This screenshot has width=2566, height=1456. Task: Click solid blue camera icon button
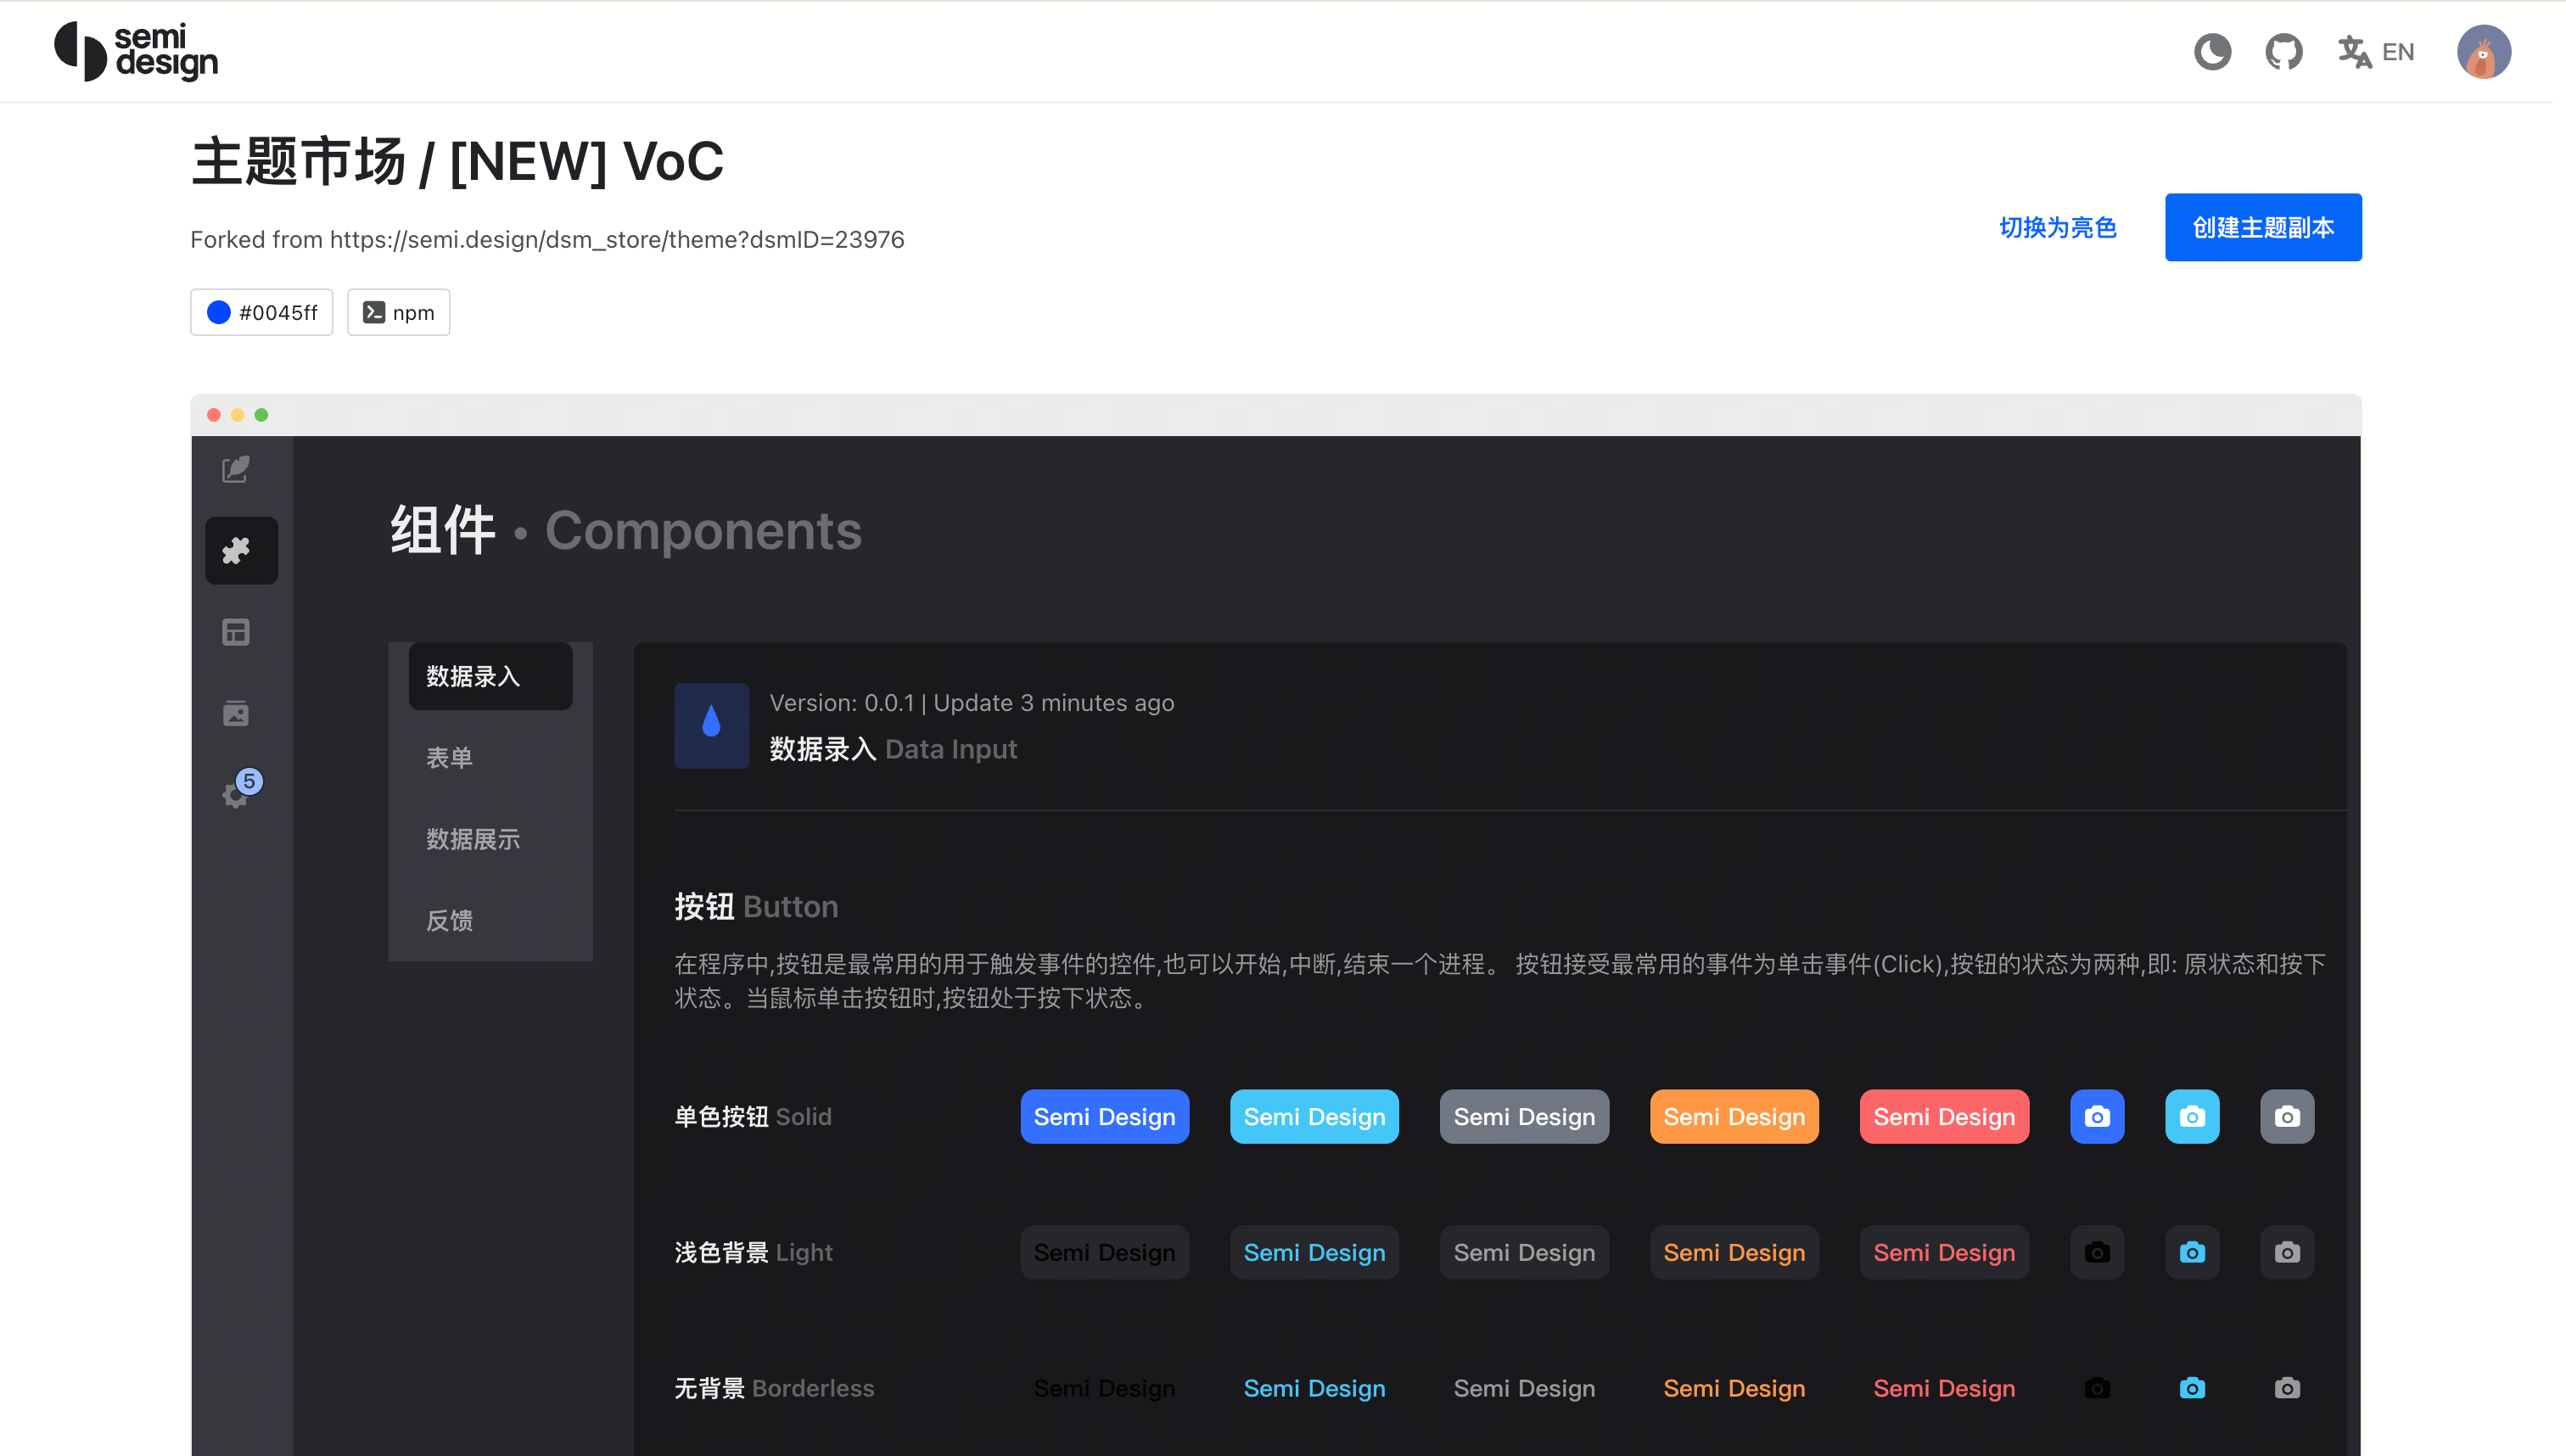(2097, 1116)
